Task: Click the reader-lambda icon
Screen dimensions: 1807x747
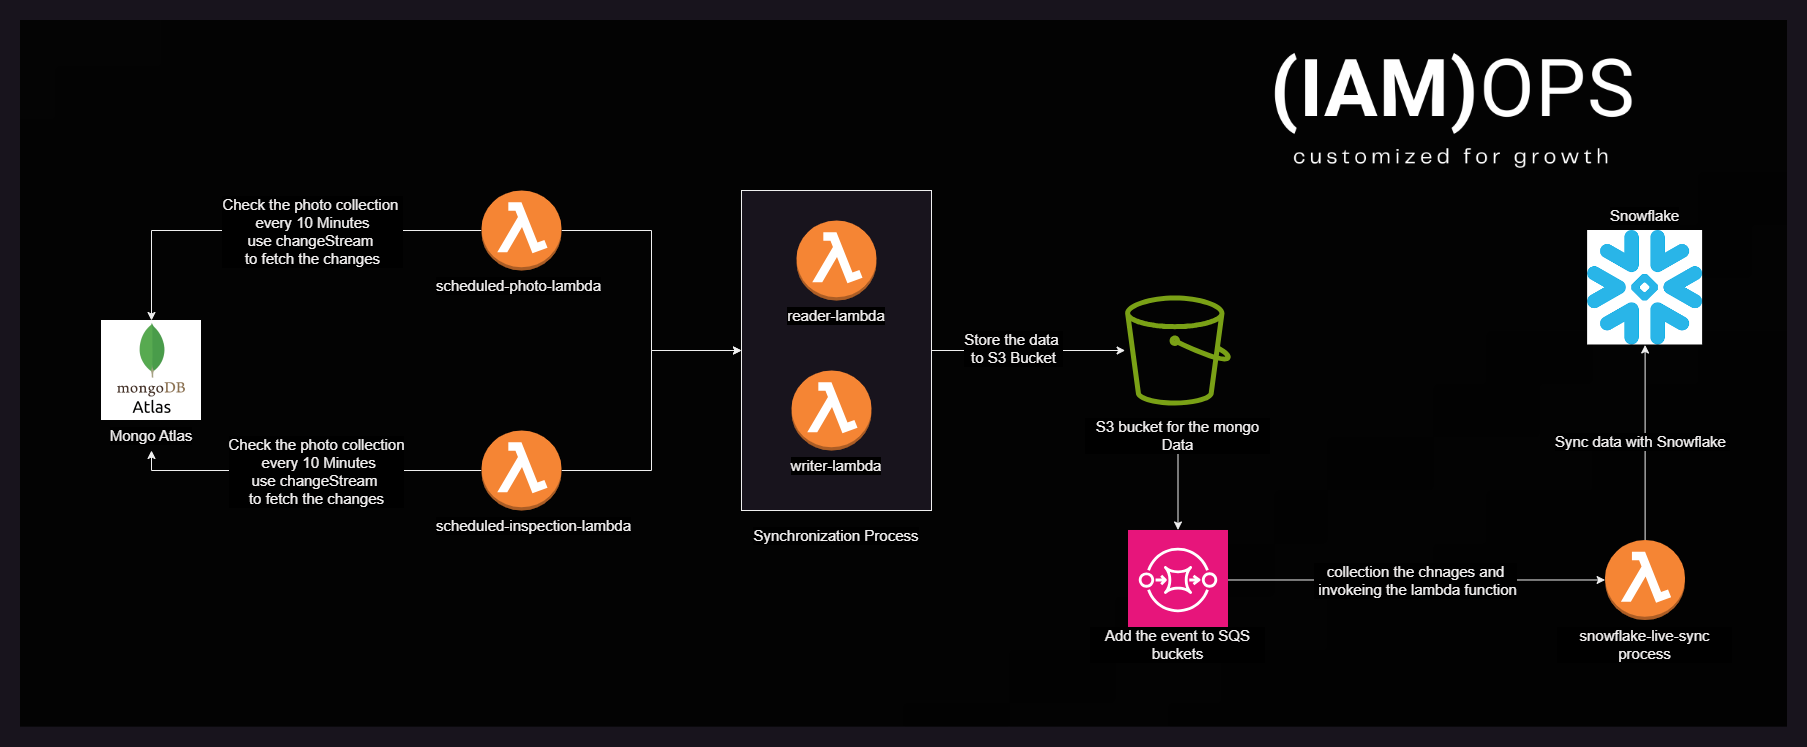Action: pyautogui.click(x=836, y=260)
